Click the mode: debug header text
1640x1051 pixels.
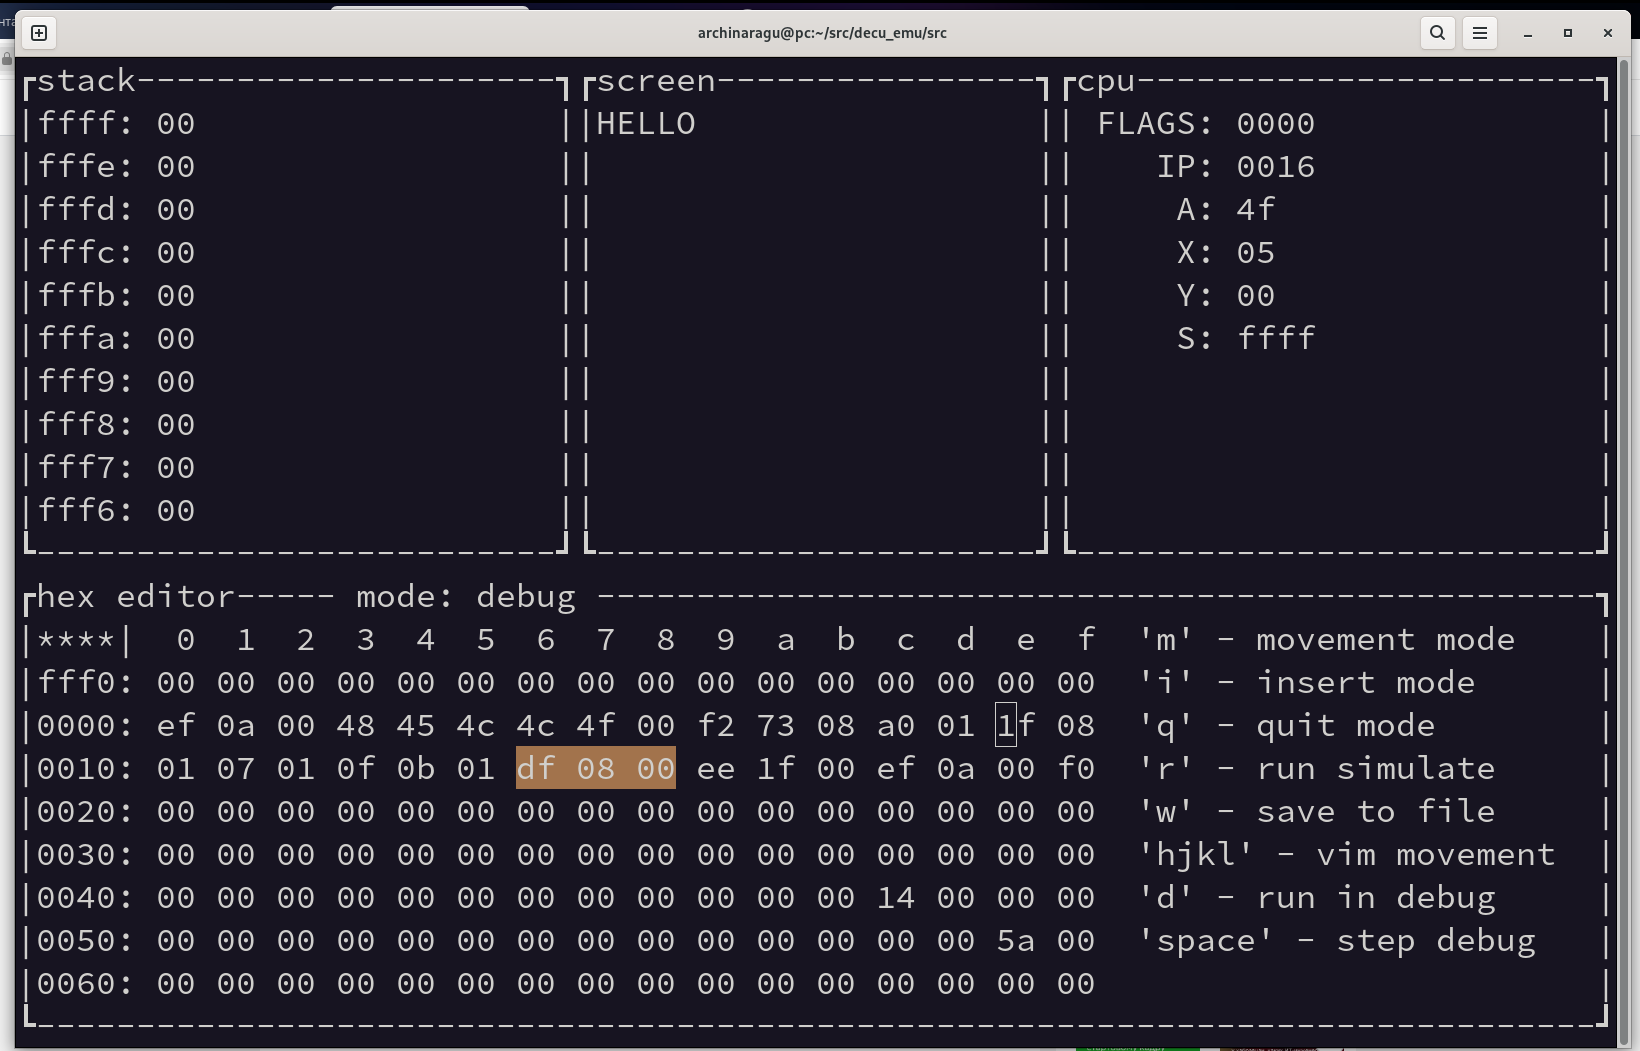tap(465, 595)
